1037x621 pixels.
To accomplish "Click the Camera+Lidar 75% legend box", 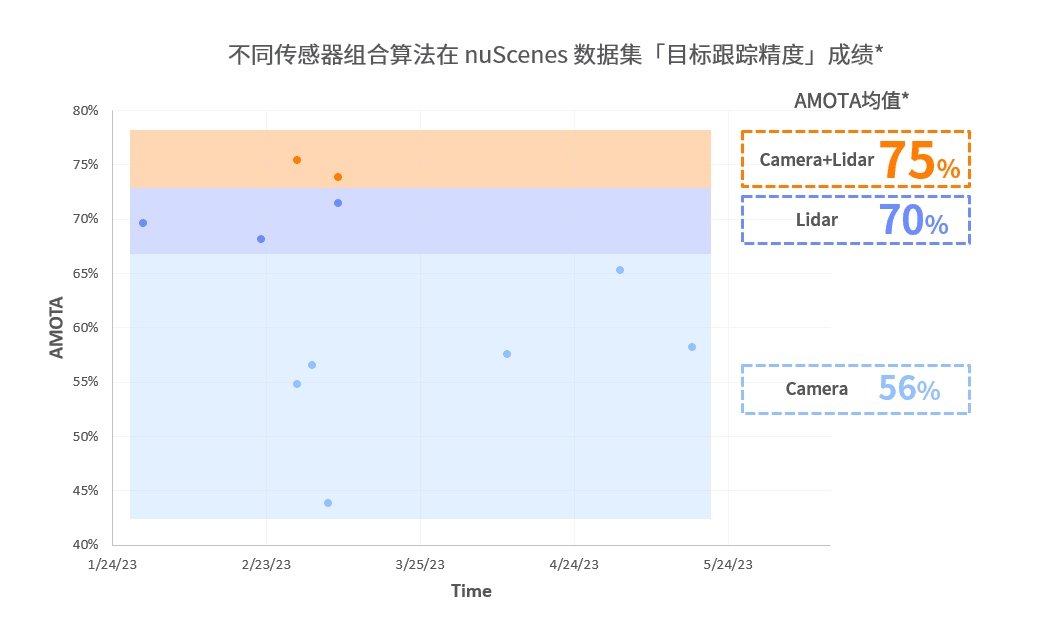I will (x=855, y=159).
